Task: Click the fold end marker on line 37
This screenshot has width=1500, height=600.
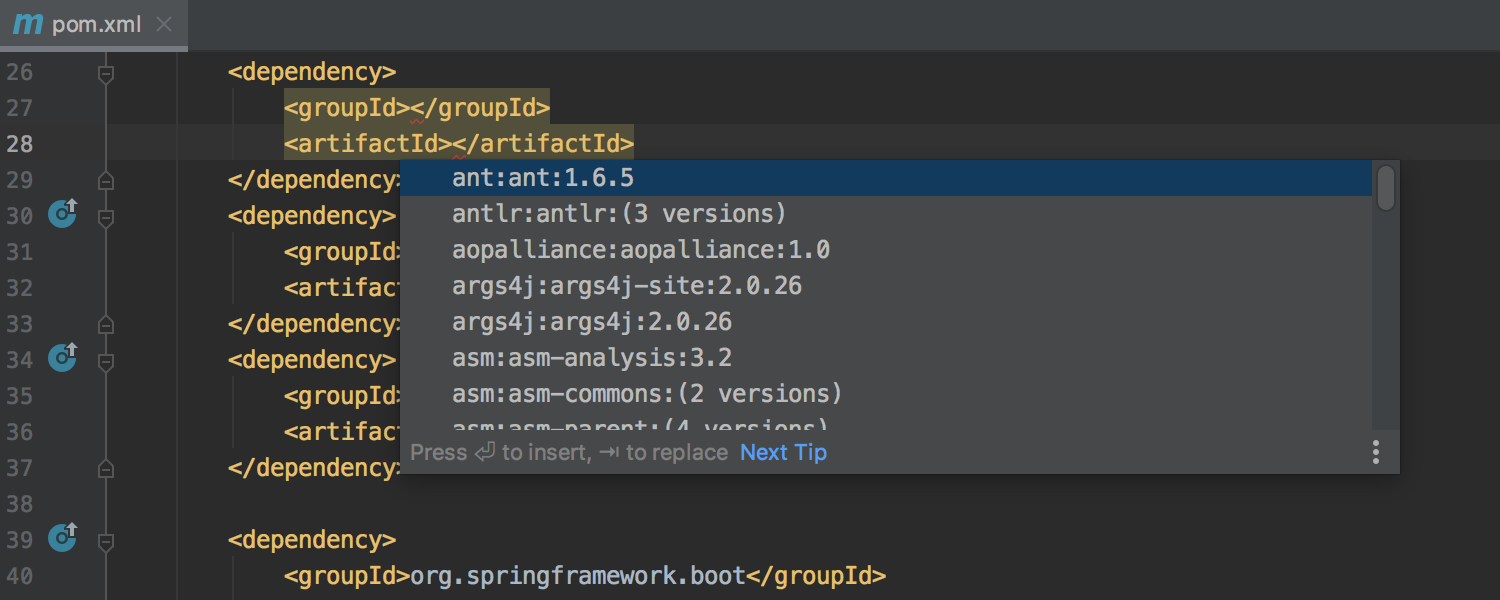Action: (x=105, y=469)
